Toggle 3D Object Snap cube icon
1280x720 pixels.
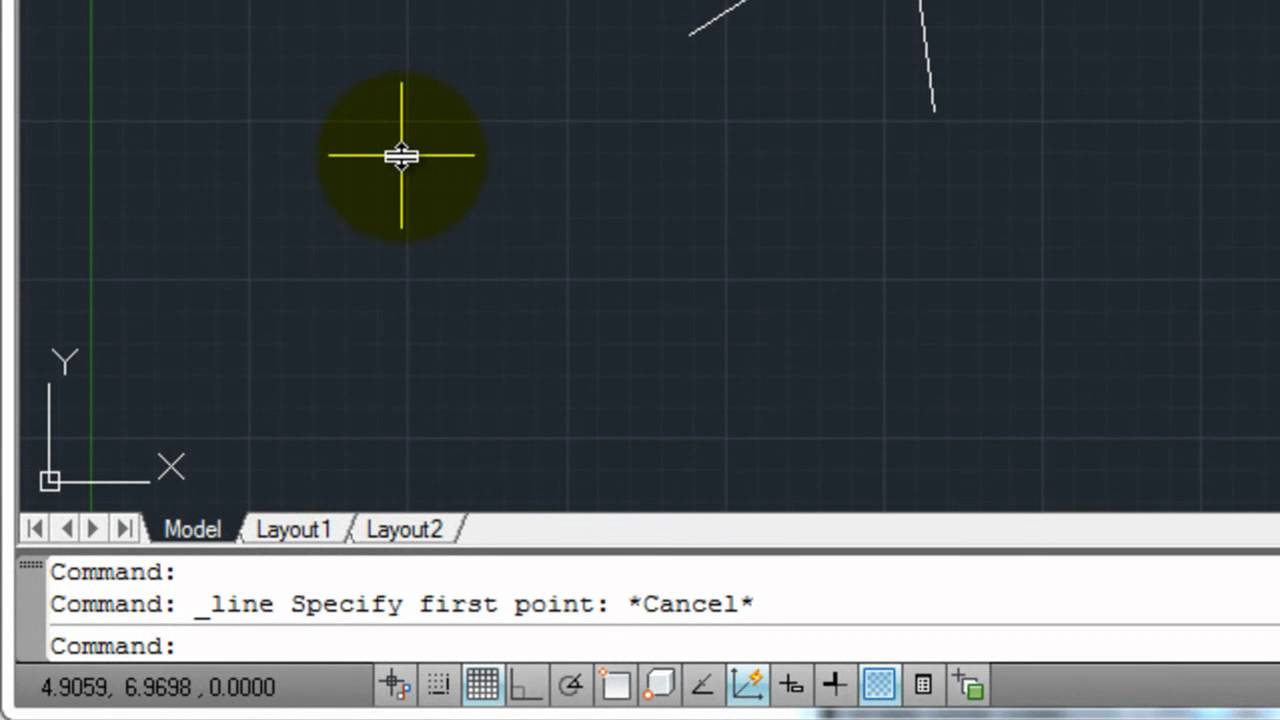point(658,685)
